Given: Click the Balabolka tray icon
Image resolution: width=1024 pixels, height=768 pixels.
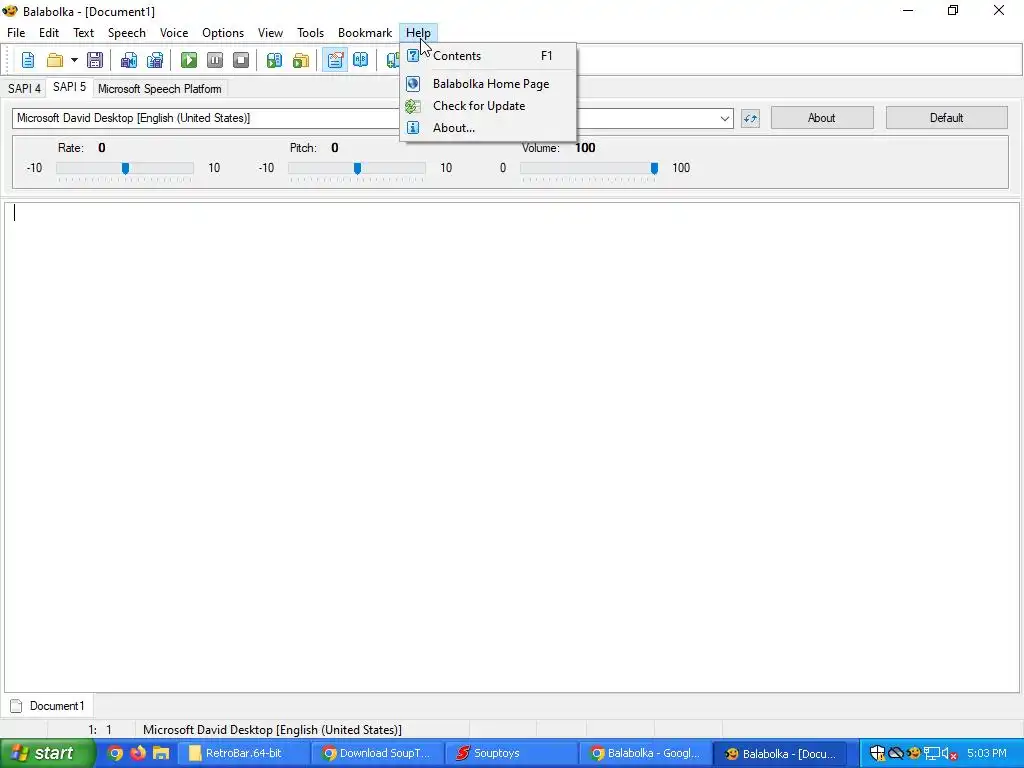Looking at the screenshot, I should point(914,754).
